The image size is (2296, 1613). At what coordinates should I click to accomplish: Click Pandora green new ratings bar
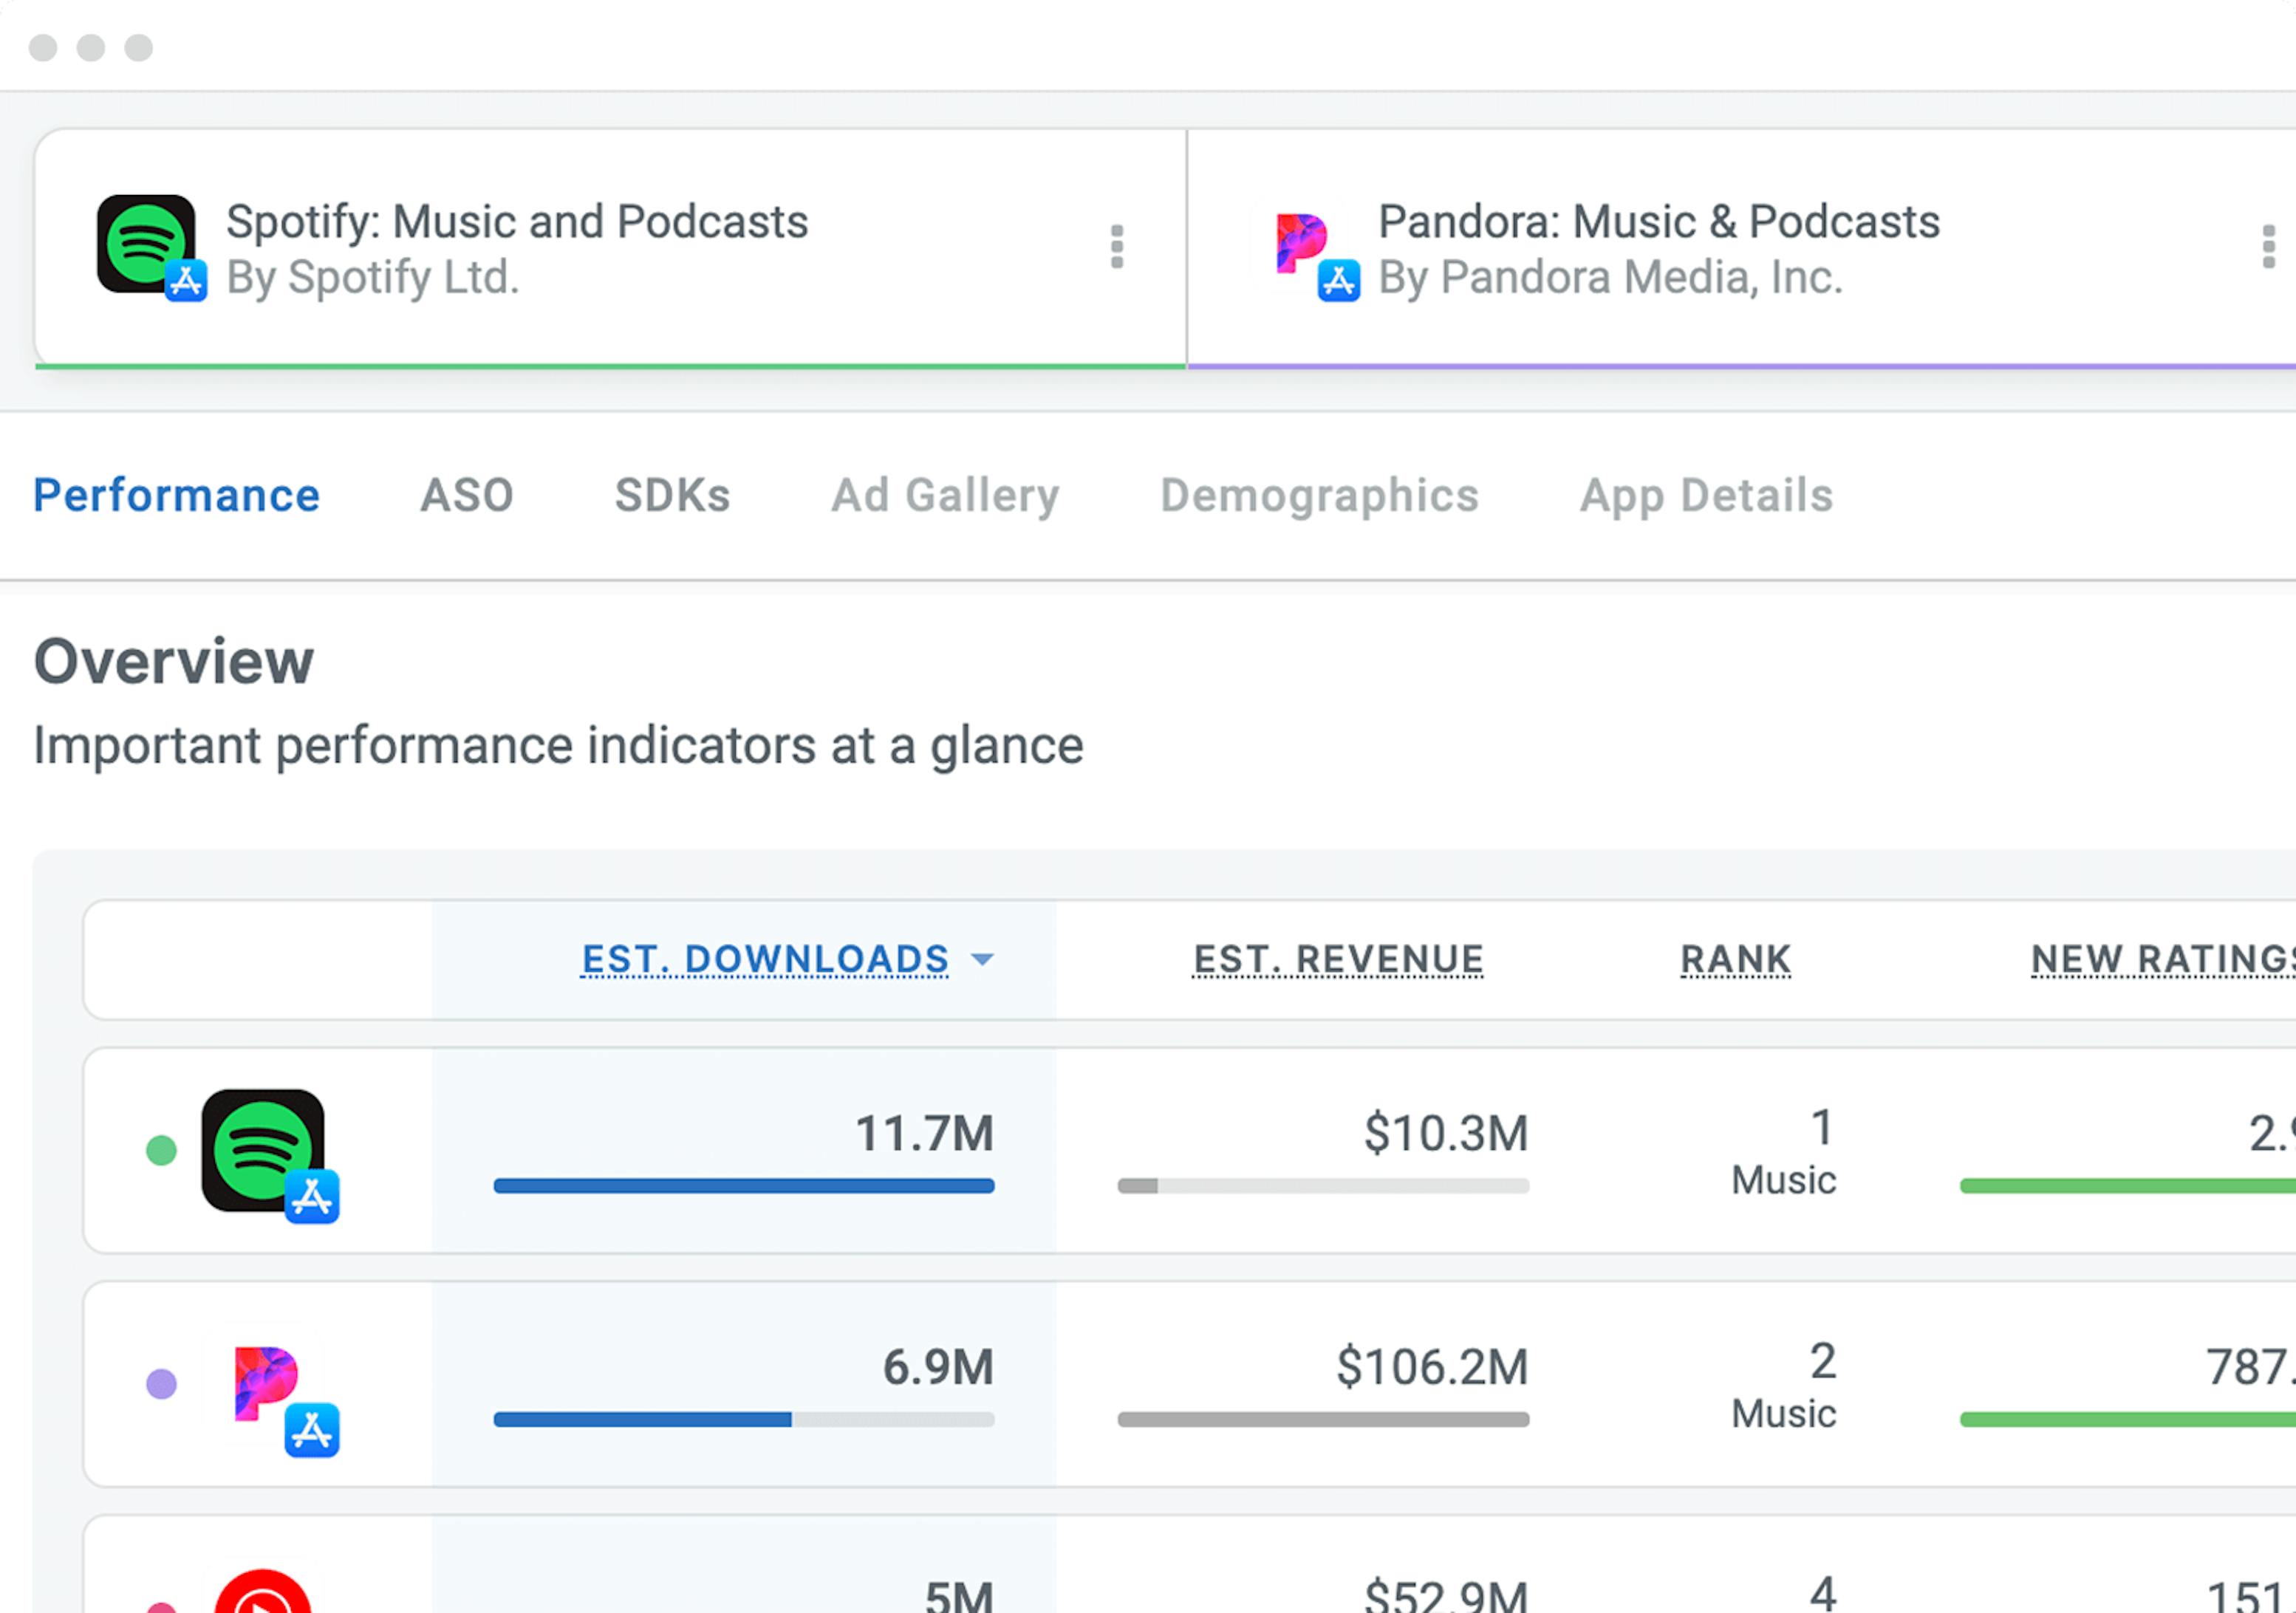2128,1420
